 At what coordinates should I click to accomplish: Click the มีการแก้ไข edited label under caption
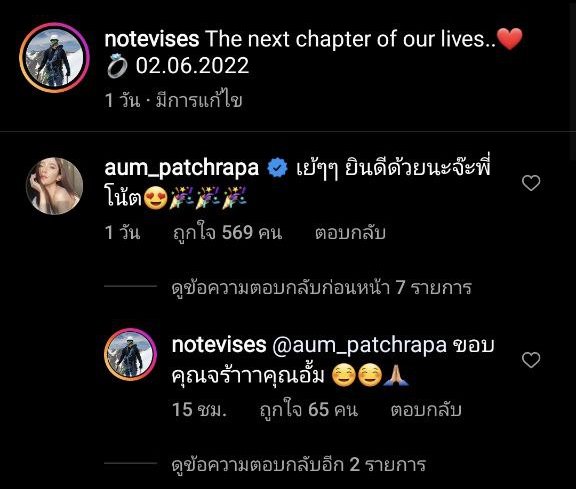(199, 100)
